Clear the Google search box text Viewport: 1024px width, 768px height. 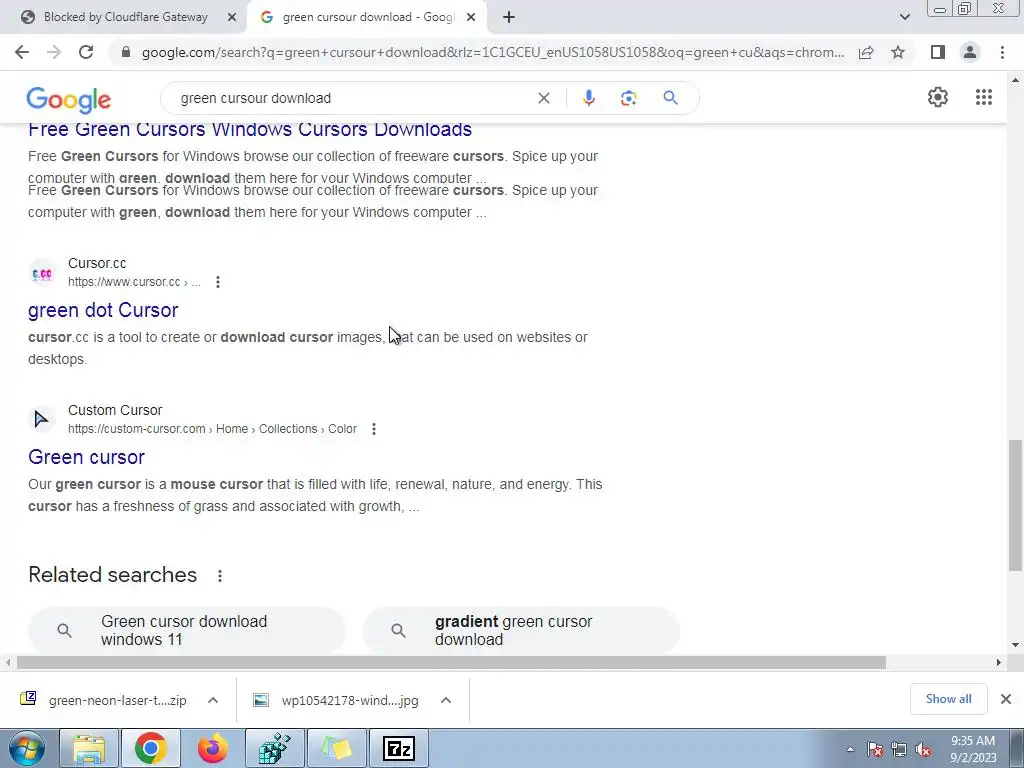click(x=543, y=98)
